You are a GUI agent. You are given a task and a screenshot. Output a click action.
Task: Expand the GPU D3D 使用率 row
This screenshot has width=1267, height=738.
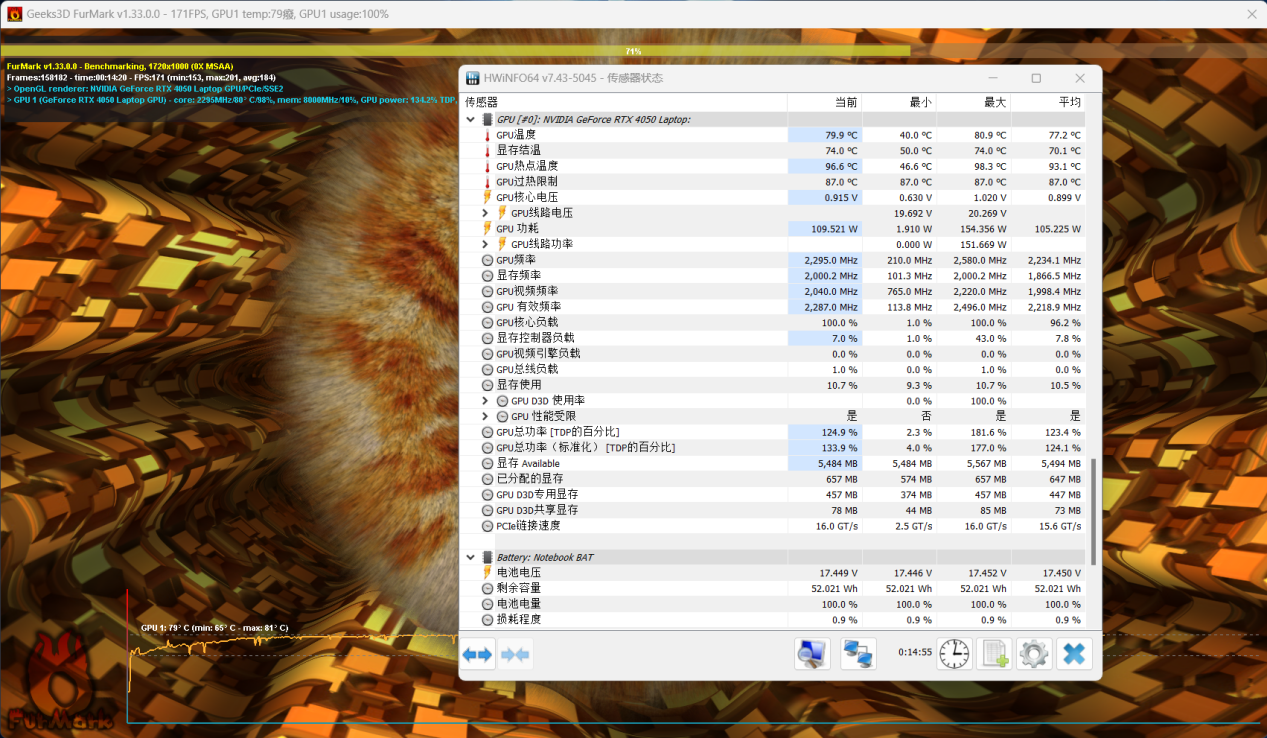click(x=486, y=401)
